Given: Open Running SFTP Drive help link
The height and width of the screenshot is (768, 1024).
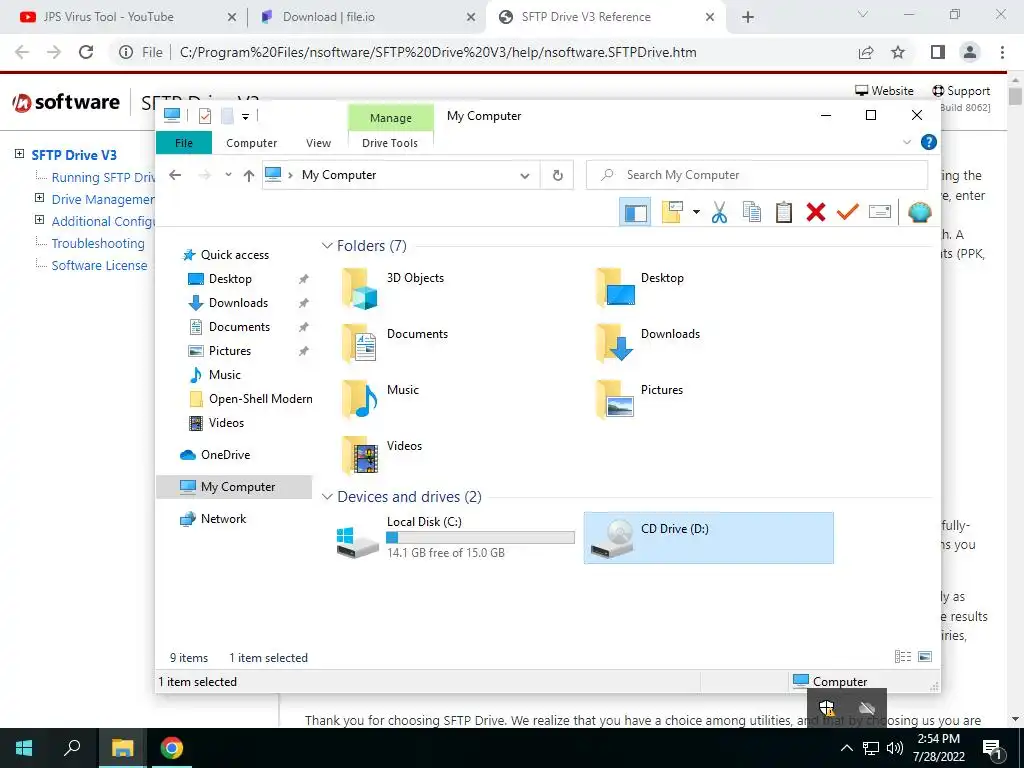Looking at the screenshot, I should click(103, 177).
